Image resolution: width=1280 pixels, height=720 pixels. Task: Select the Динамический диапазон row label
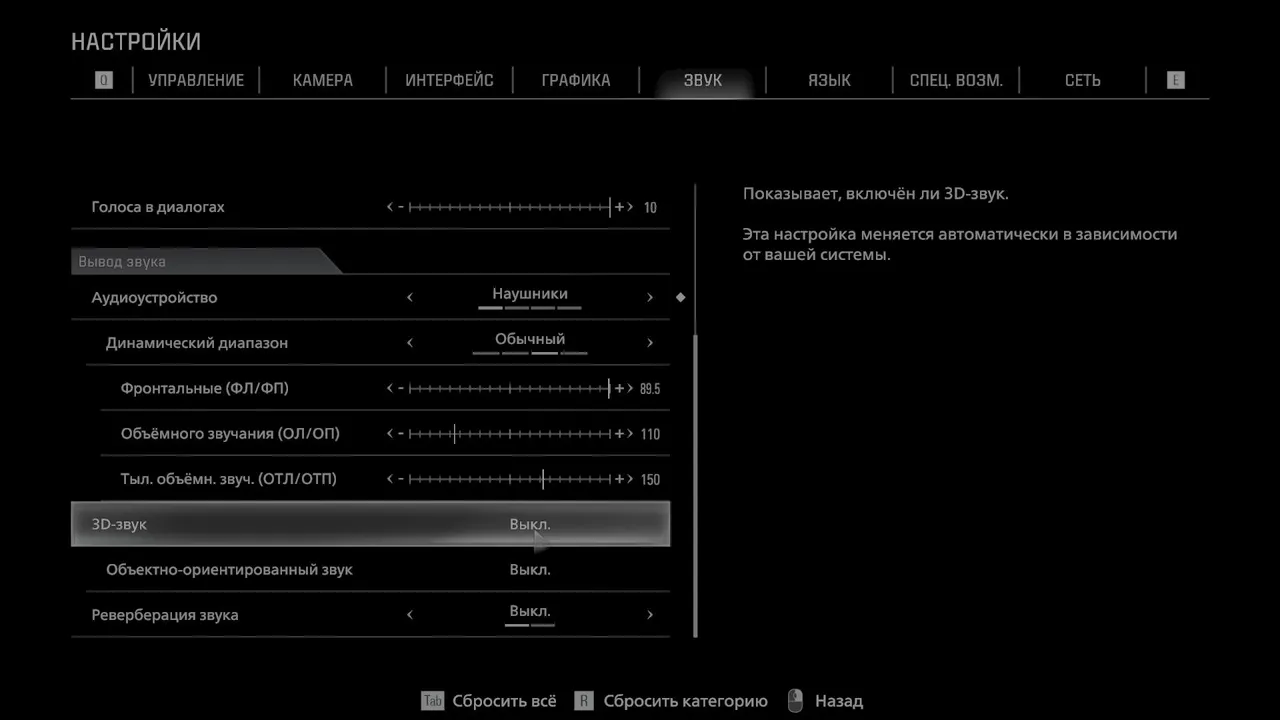[197, 342]
